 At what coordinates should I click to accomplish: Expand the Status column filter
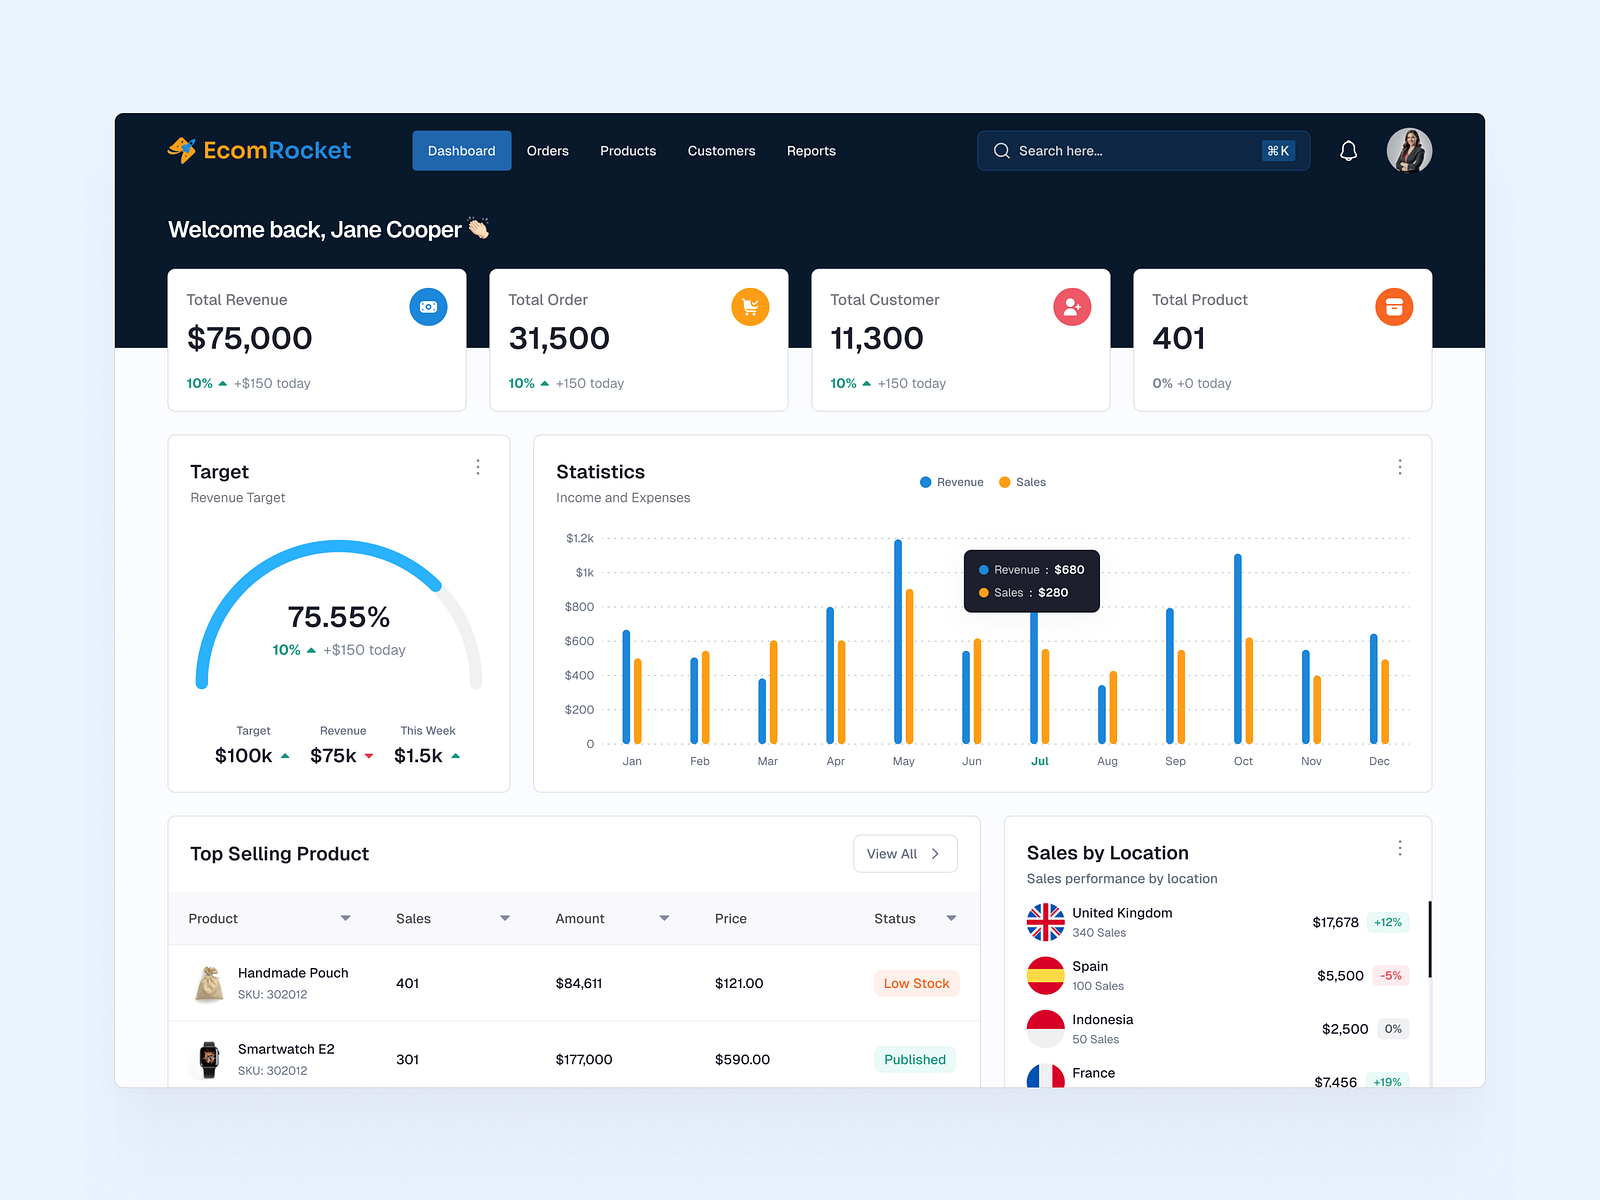point(950,918)
